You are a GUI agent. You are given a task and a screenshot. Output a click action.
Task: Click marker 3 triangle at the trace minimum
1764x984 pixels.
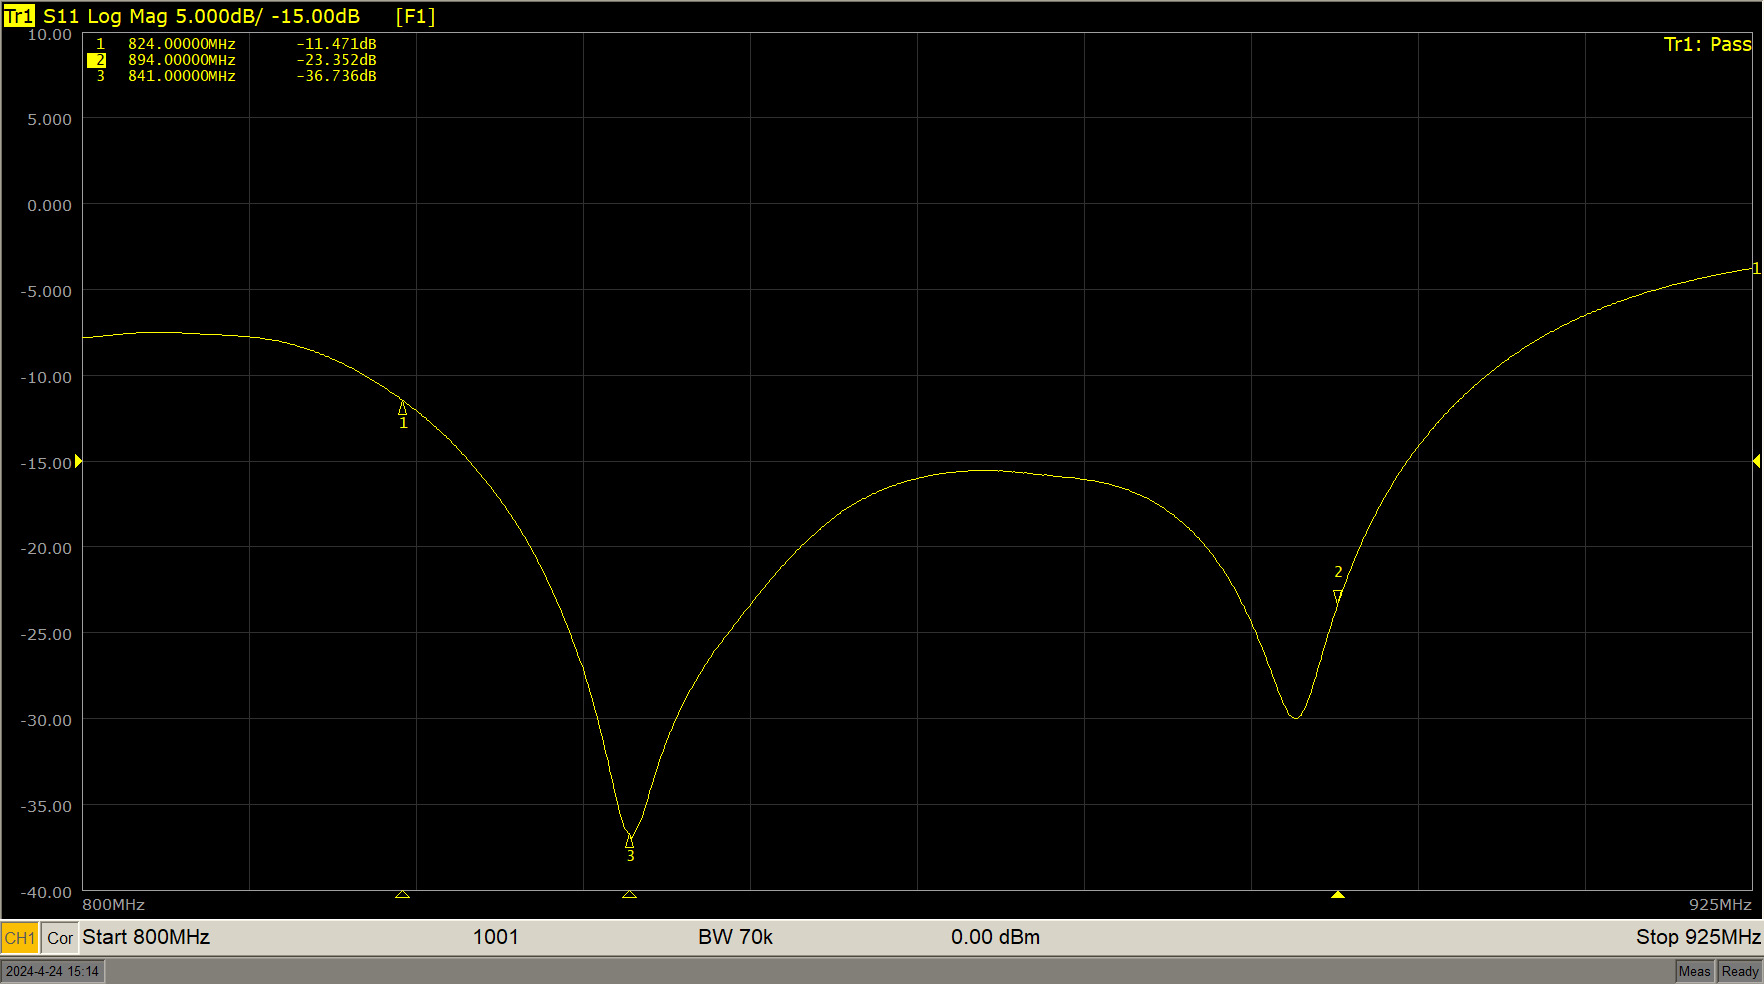tap(630, 841)
